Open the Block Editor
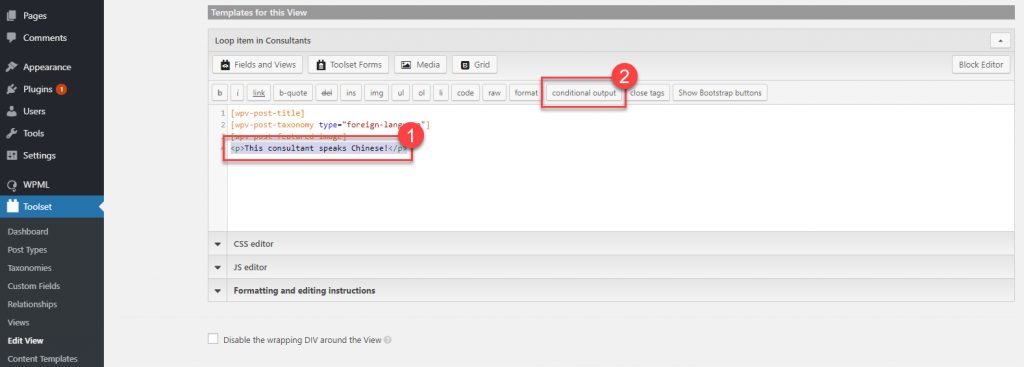 981,65
